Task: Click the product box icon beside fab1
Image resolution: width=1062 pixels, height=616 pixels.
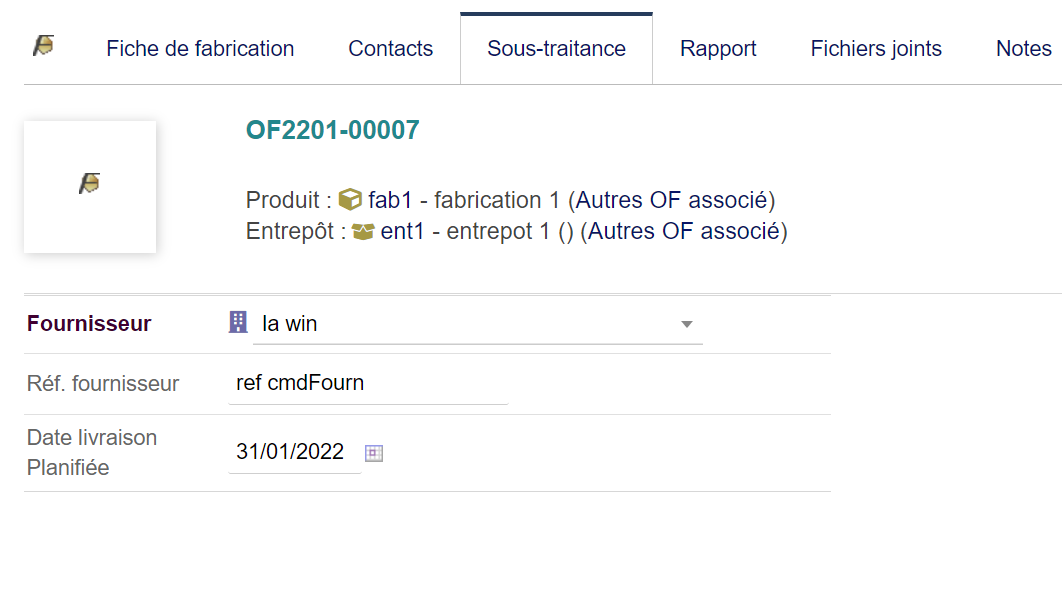Action: pyautogui.click(x=350, y=200)
